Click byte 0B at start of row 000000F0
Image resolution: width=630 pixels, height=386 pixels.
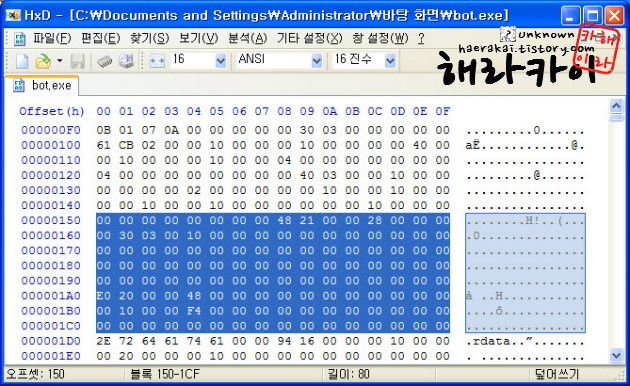pyautogui.click(x=104, y=130)
